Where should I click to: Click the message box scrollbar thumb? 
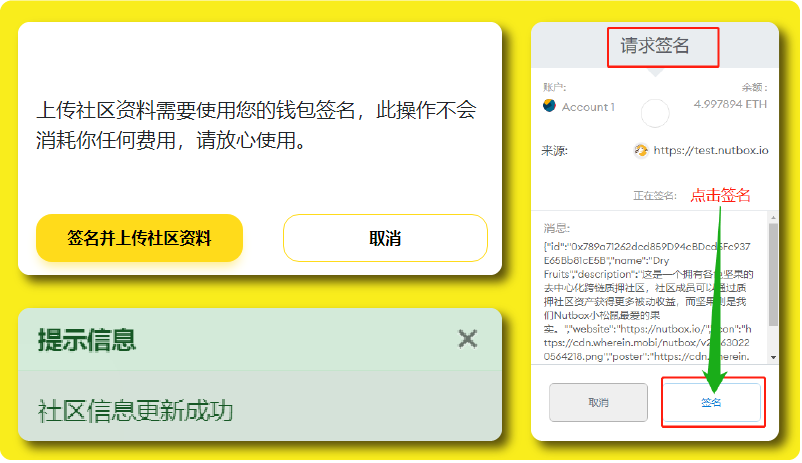773,275
